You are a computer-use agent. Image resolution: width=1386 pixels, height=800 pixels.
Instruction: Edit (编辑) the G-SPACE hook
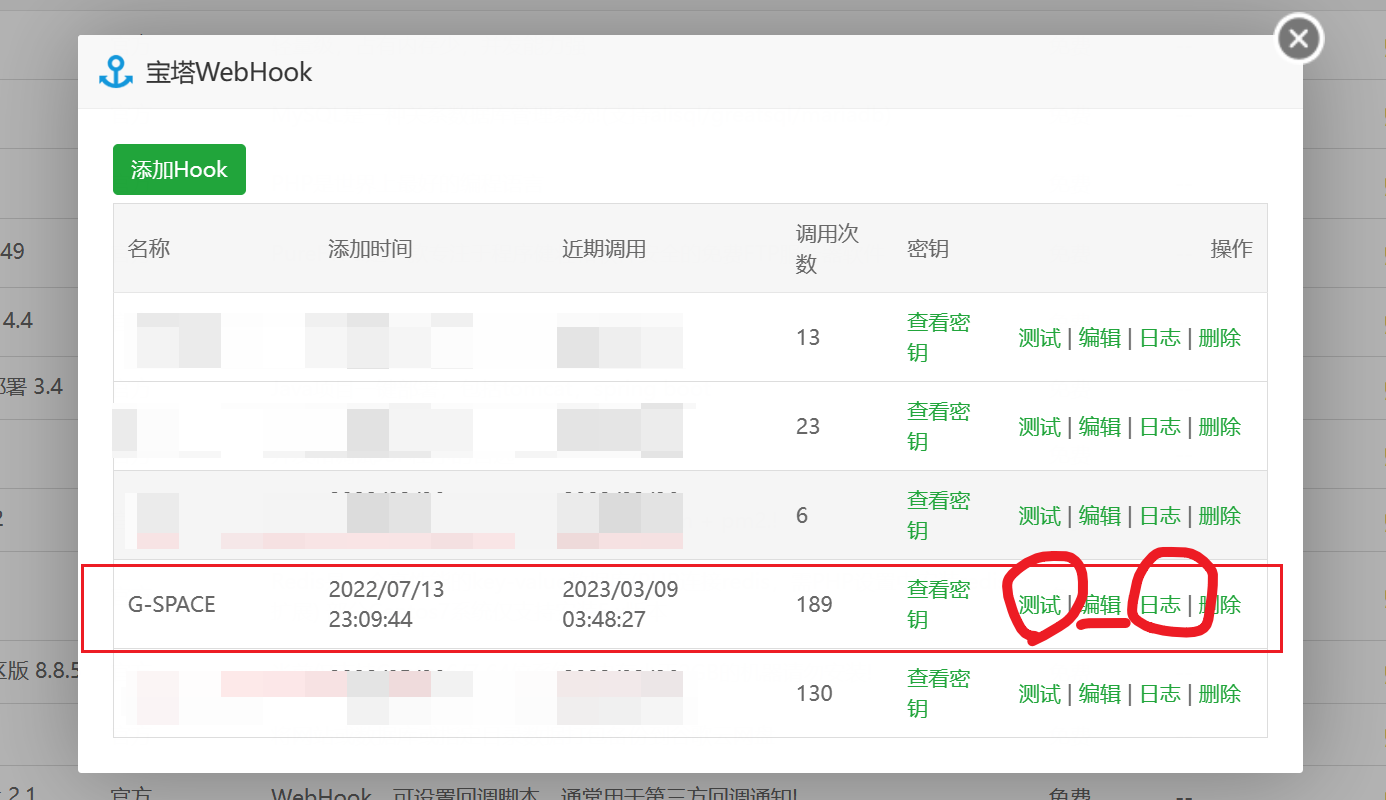(1099, 605)
